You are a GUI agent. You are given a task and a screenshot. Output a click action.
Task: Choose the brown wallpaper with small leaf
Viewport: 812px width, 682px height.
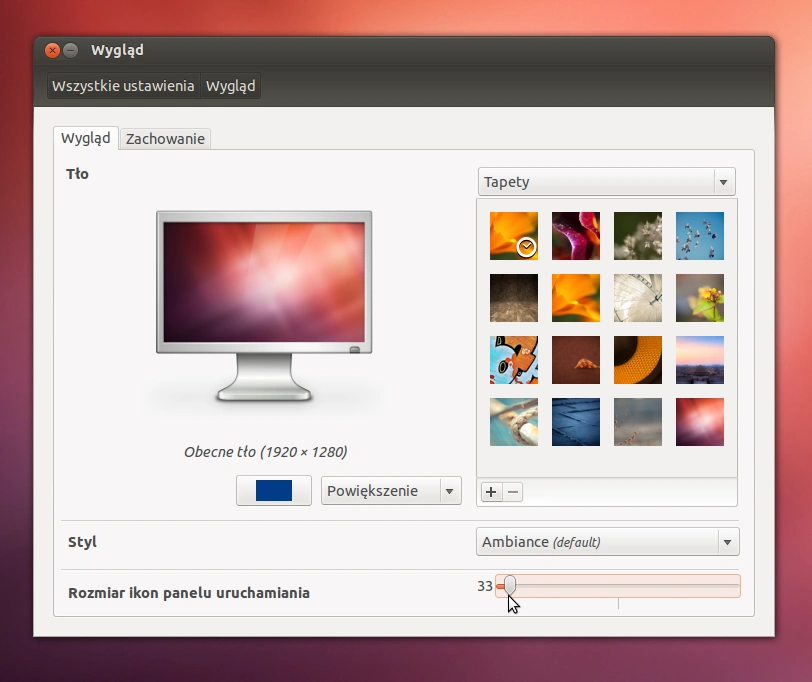(x=576, y=360)
